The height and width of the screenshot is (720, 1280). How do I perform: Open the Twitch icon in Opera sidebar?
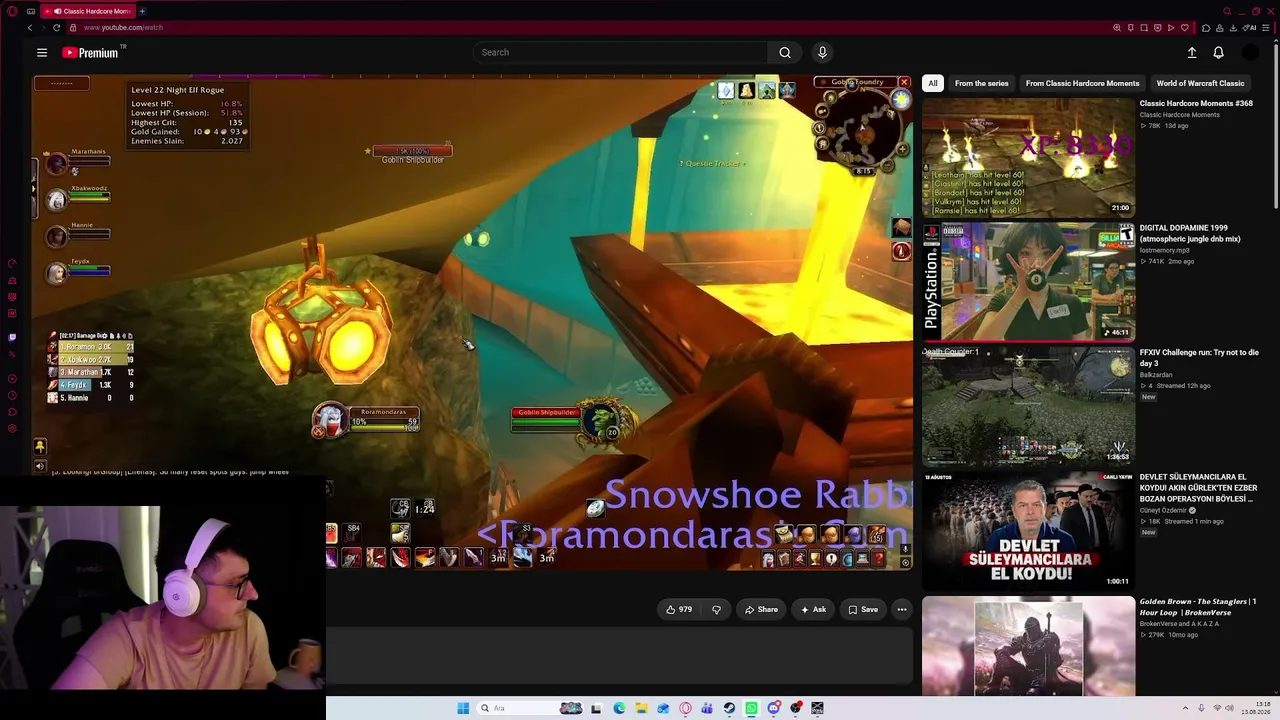[12, 337]
